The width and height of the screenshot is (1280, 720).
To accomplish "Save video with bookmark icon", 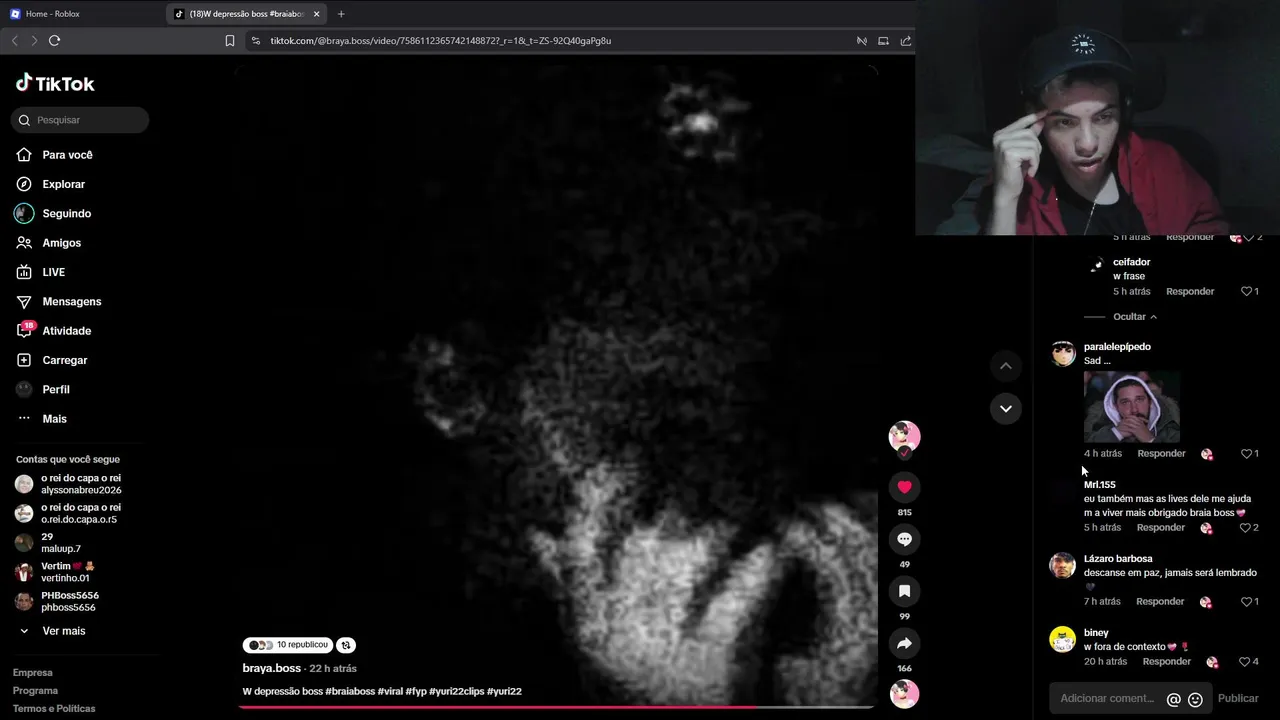I will [x=904, y=591].
